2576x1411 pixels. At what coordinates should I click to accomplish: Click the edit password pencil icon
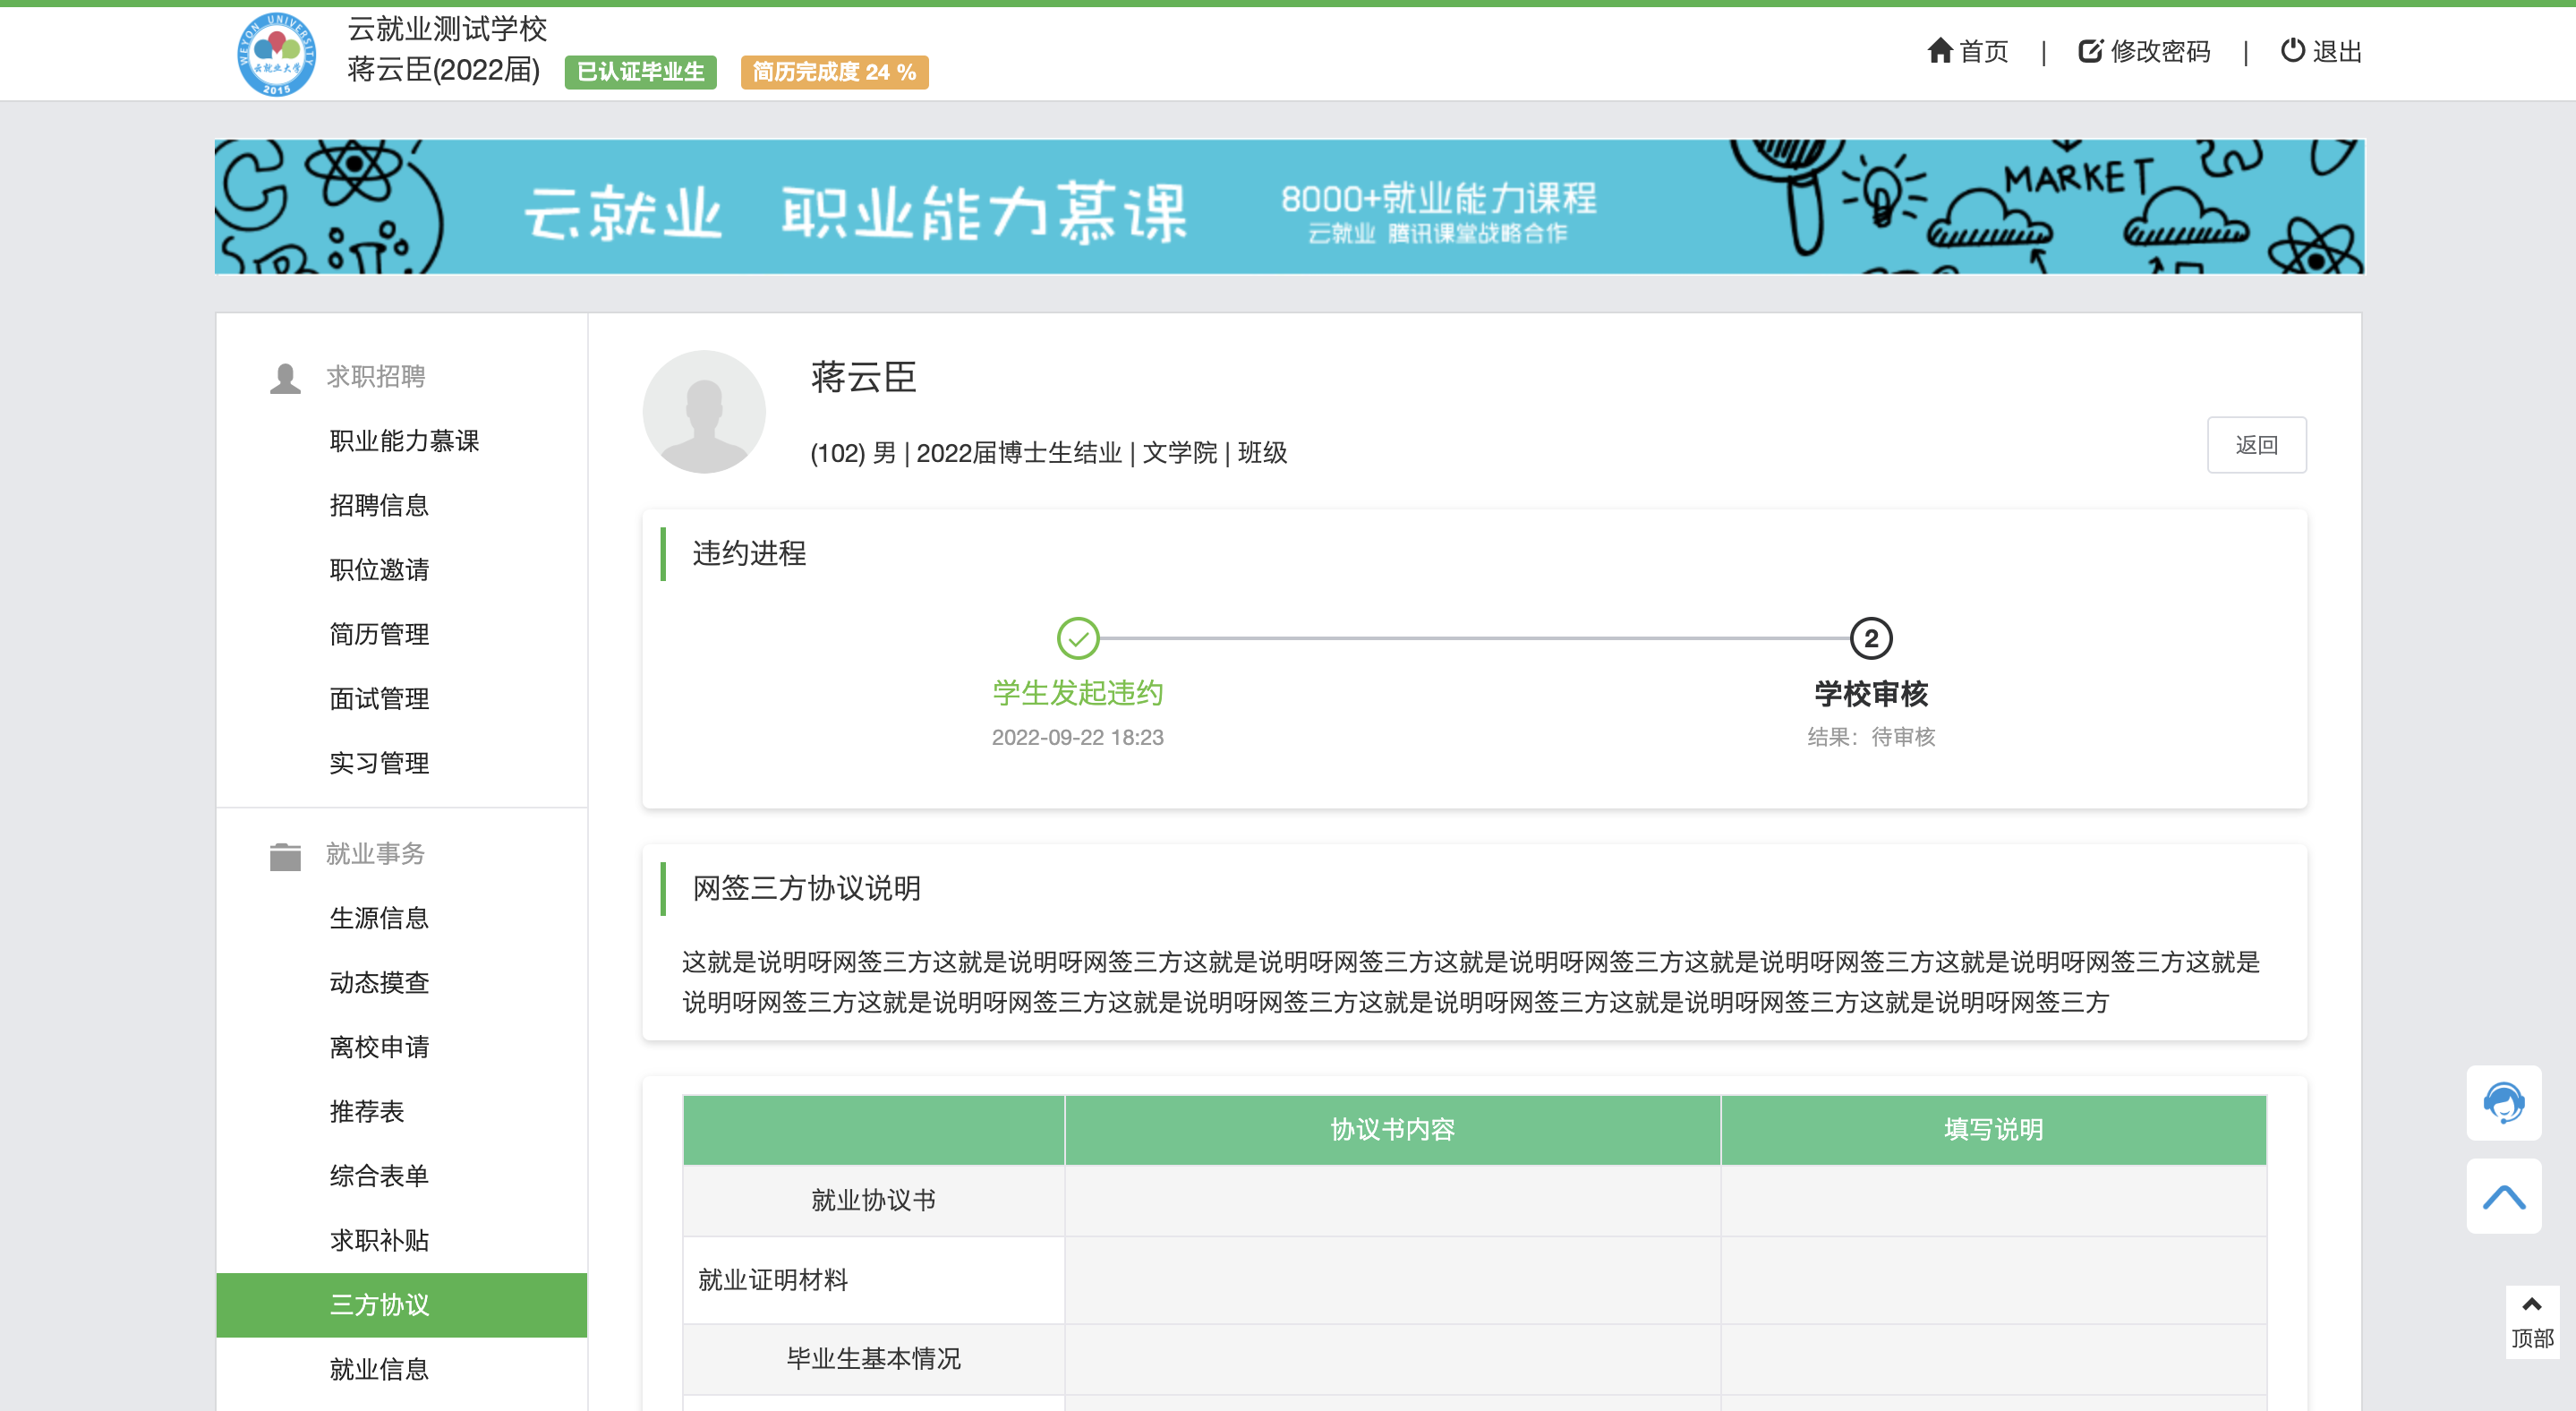tap(2090, 50)
